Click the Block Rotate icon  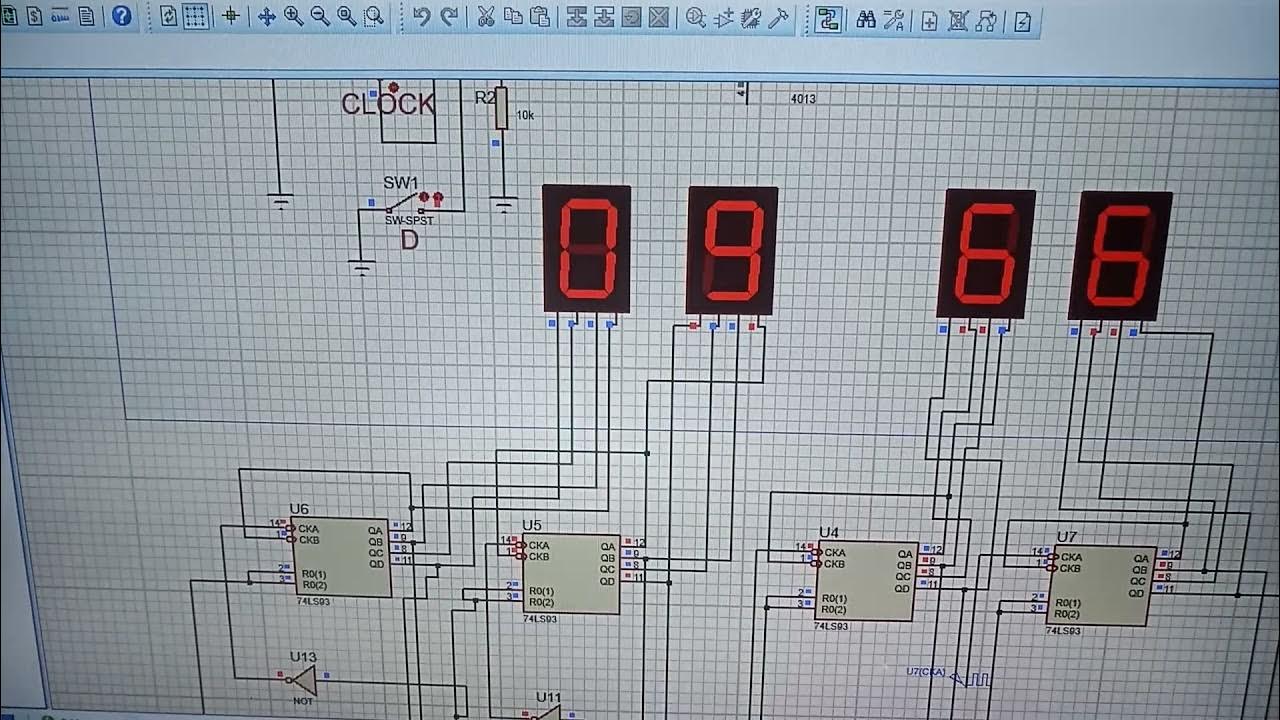click(631, 18)
